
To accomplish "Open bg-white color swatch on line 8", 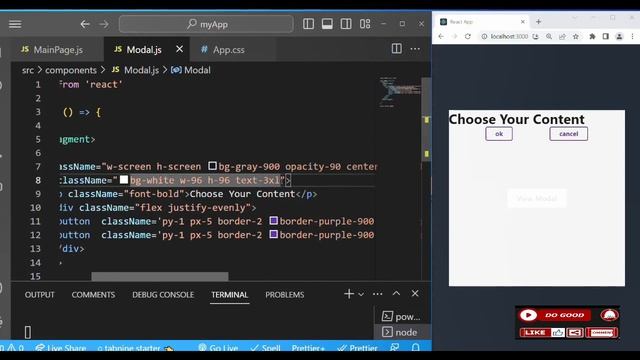I will click(x=124, y=180).
